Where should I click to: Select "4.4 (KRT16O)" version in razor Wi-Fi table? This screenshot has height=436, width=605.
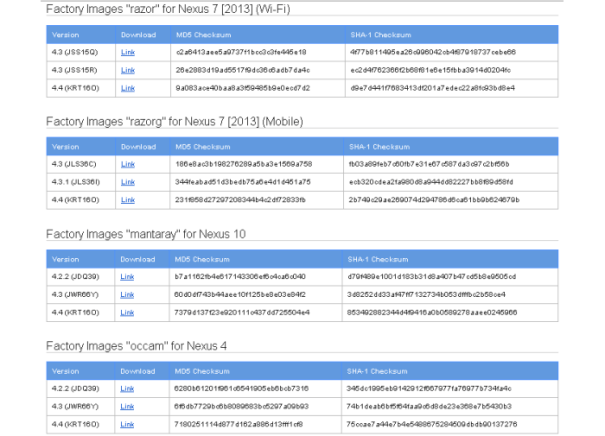76,88
